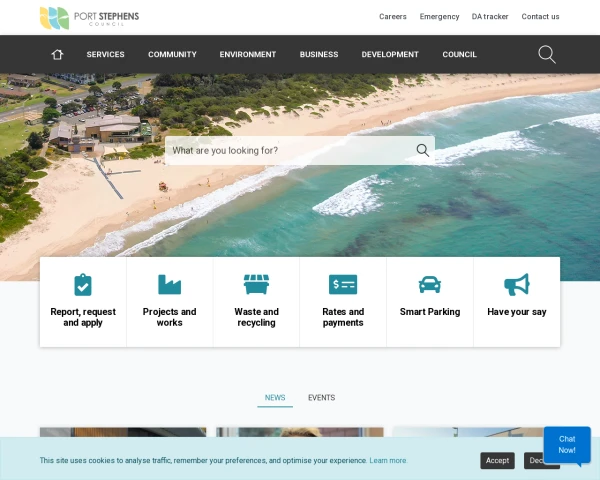Expand the Development menu

click(390, 54)
